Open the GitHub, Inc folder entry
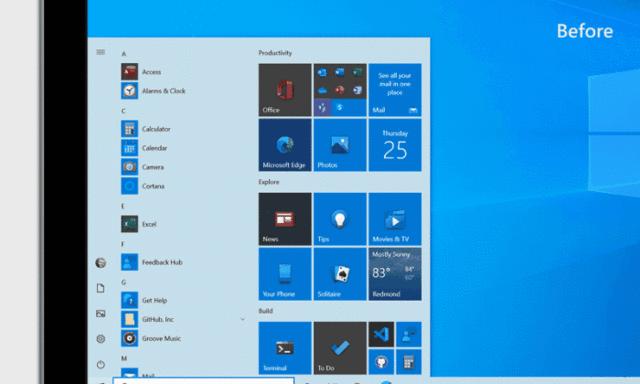The height and width of the screenshot is (384, 640). coord(182,319)
